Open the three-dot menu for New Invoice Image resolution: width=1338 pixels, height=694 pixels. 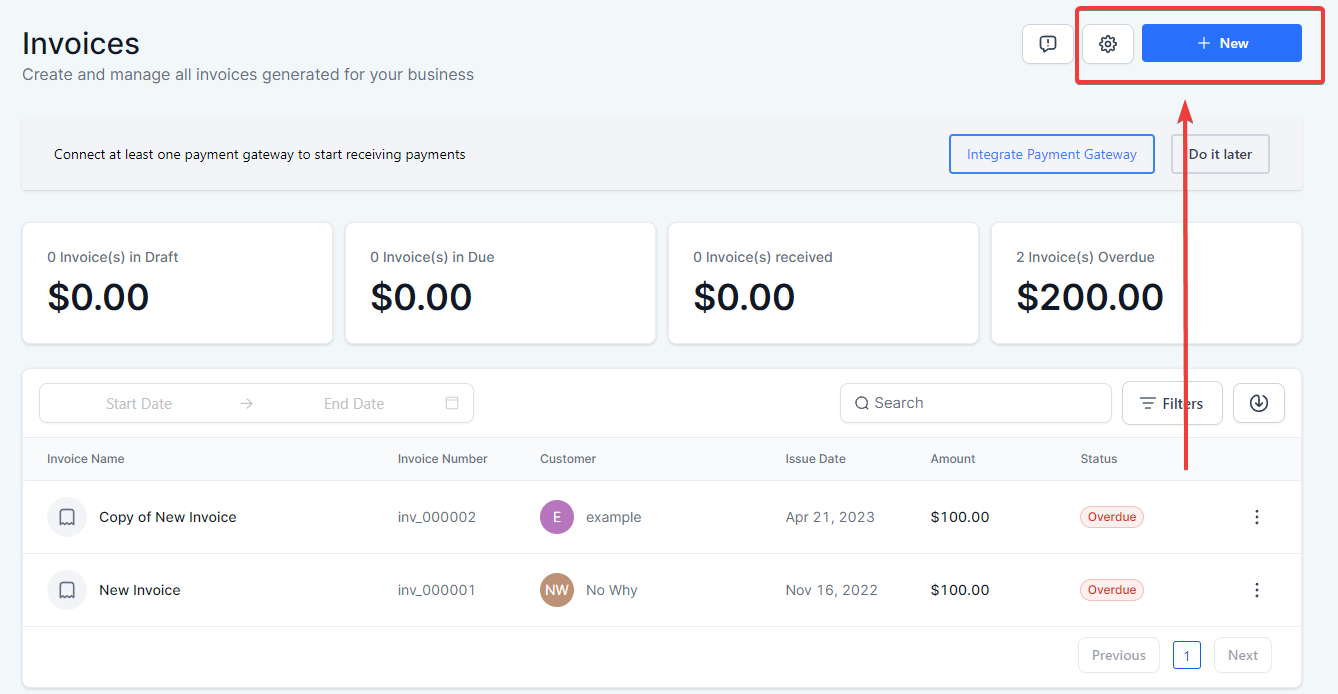click(x=1257, y=590)
